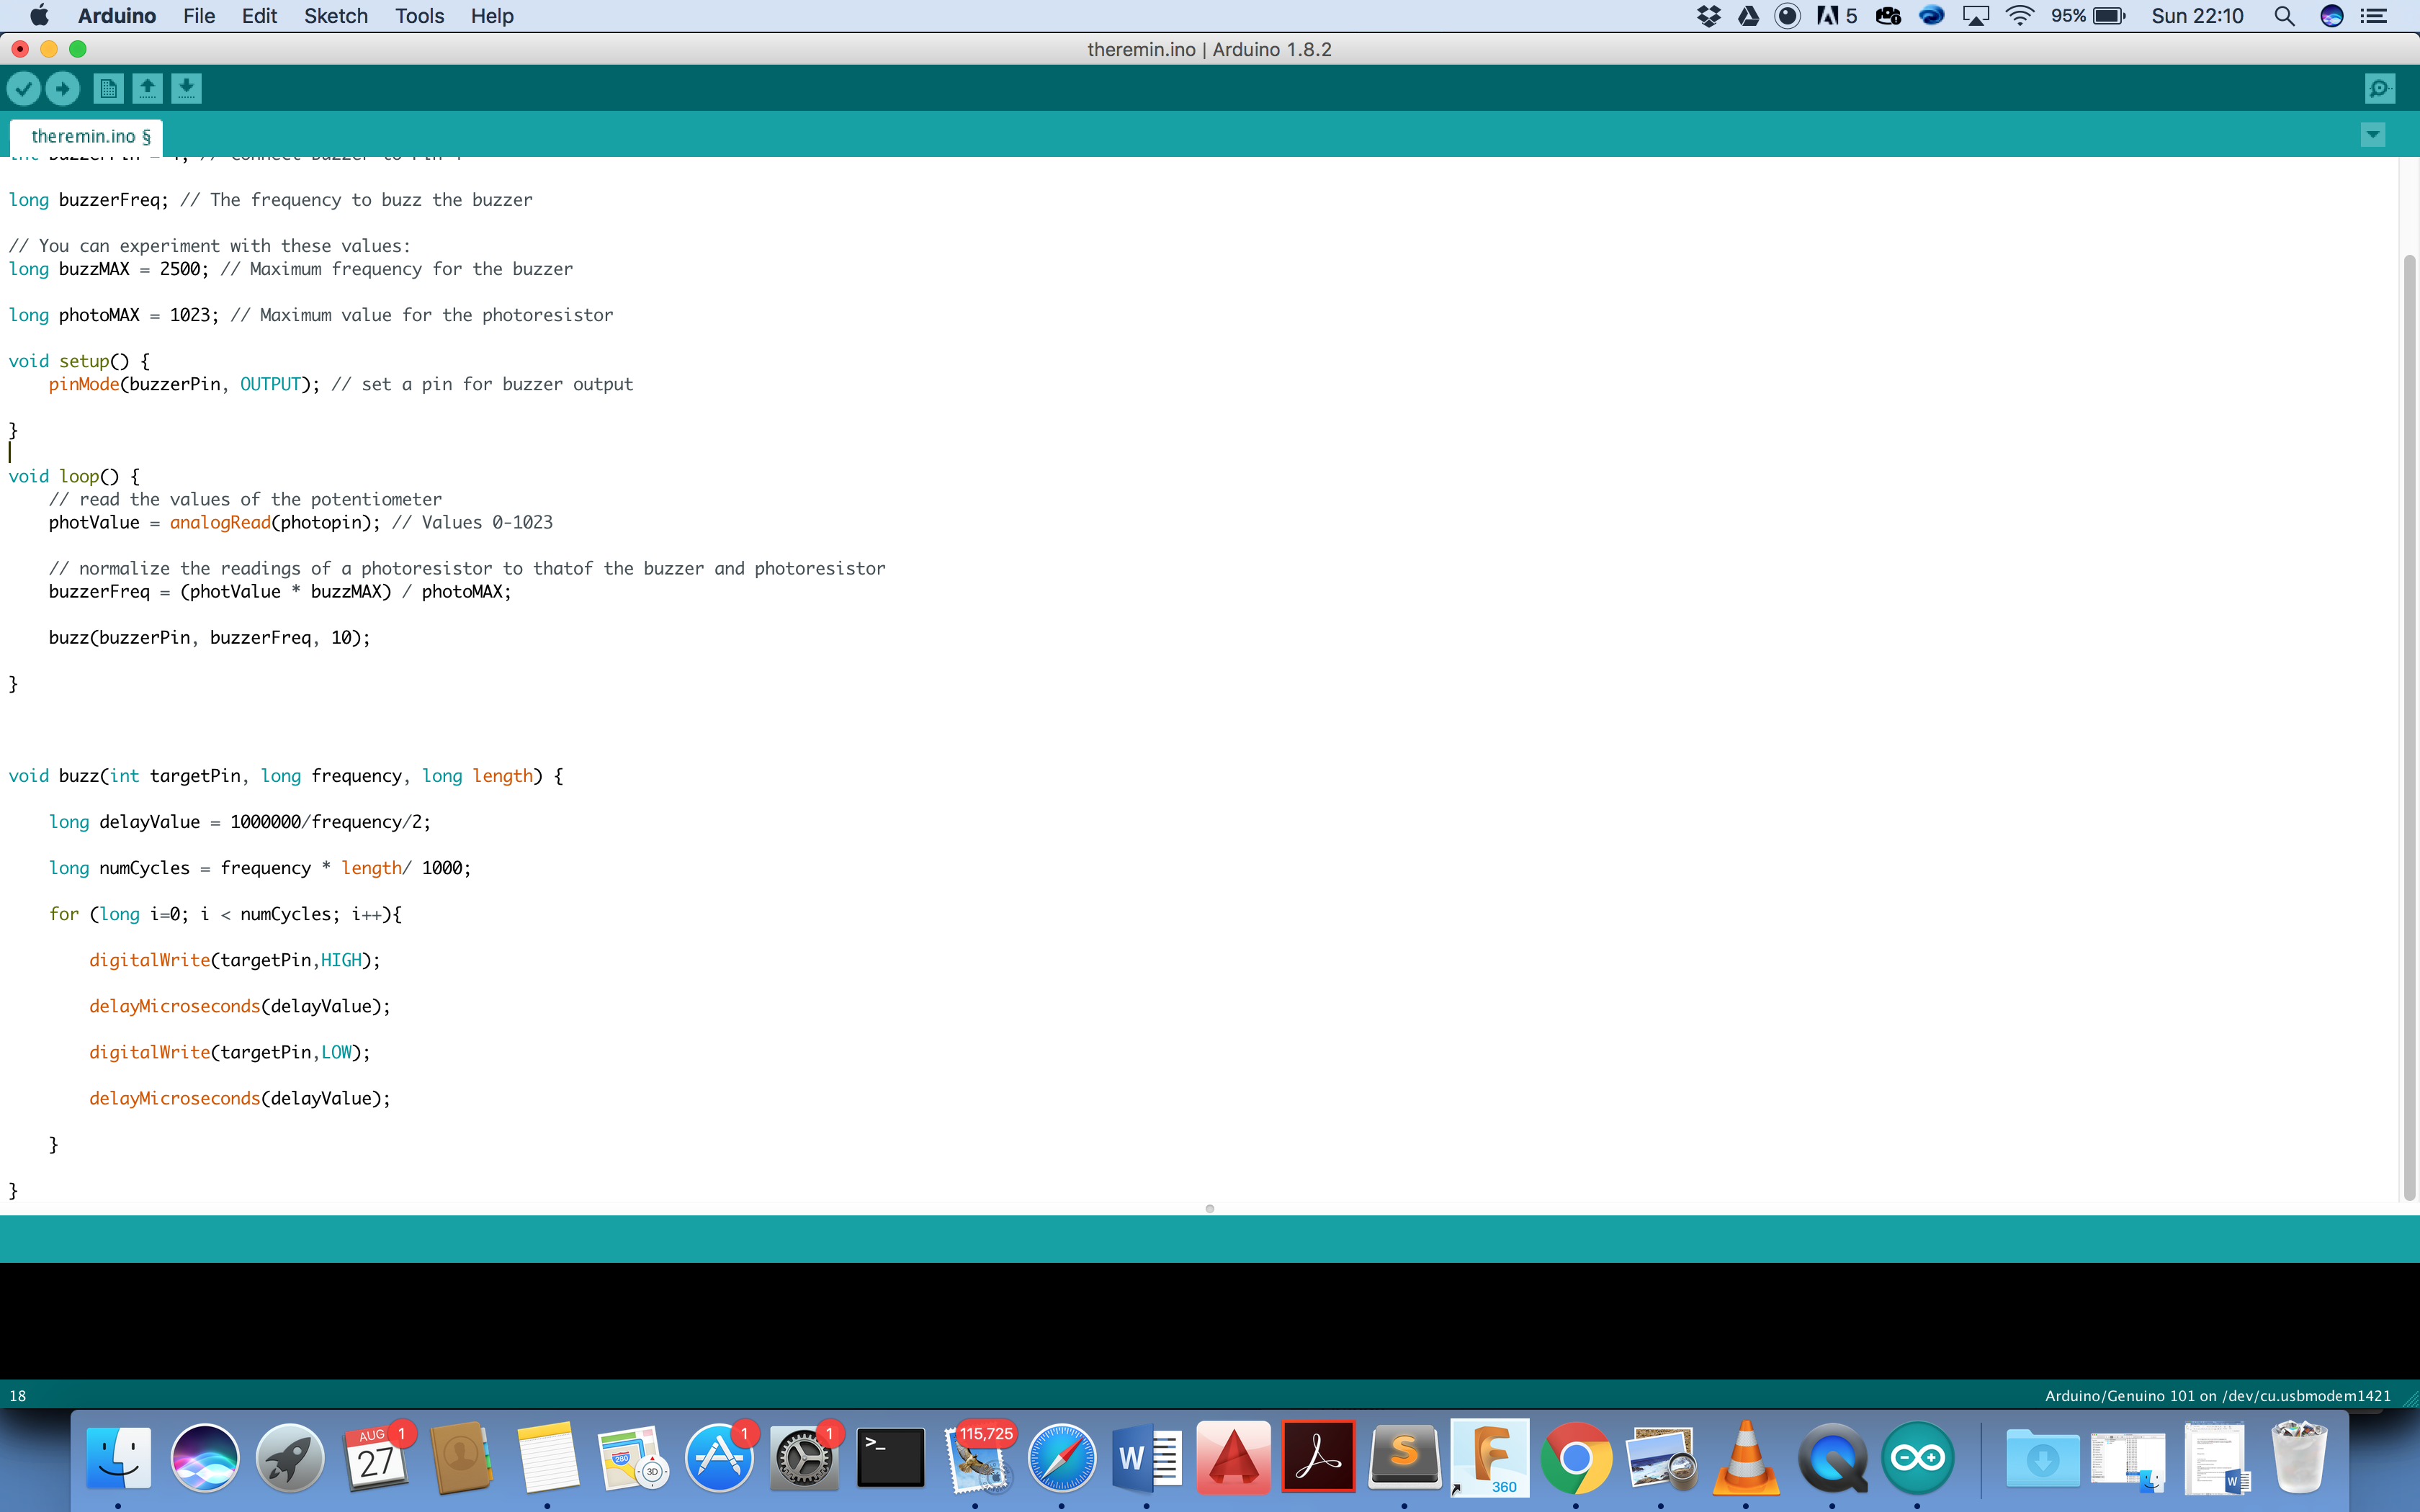The height and width of the screenshot is (1512, 2420).
Task: Click 'buzz(buzzerPin, buzzerFreq, 10);' line
Action: (210, 638)
